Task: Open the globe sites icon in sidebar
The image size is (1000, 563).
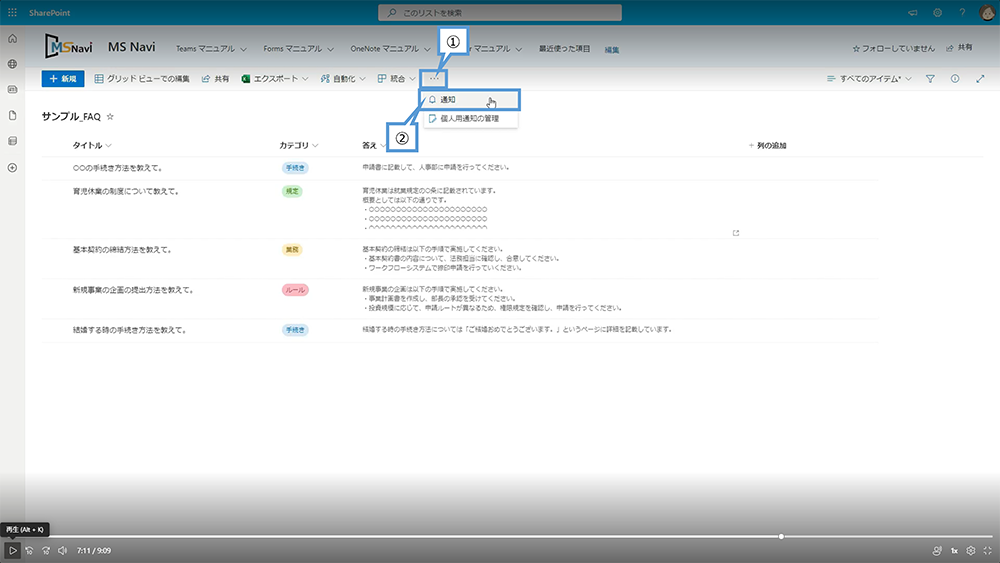Action: point(12,64)
